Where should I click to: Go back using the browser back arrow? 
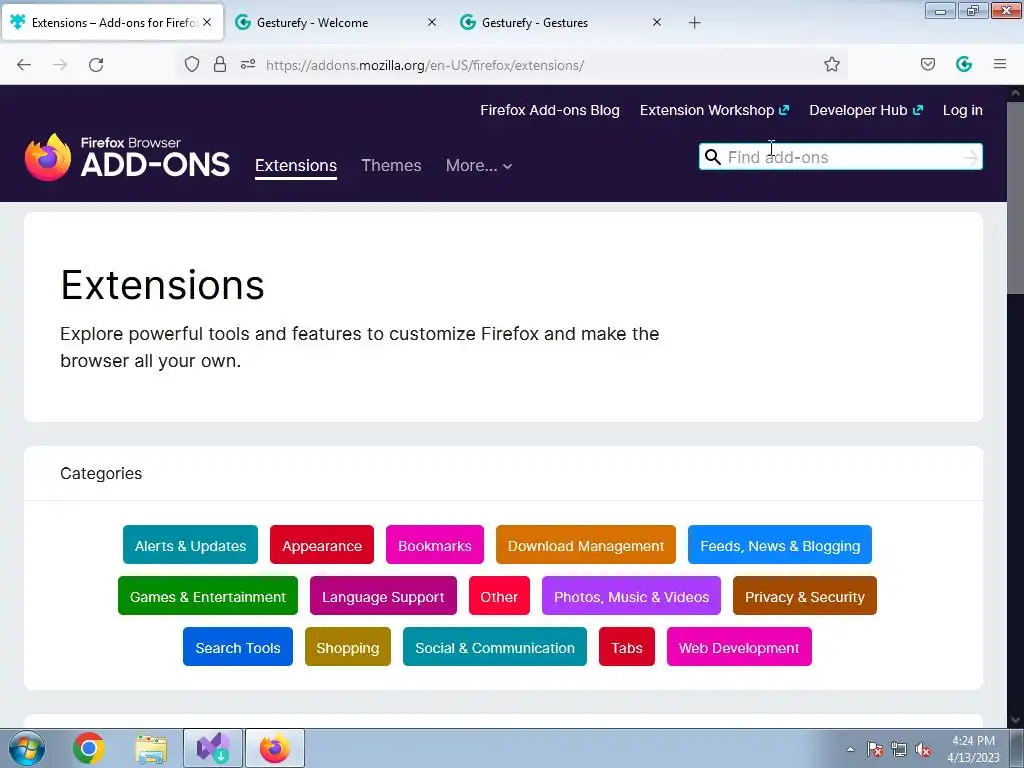pos(24,65)
